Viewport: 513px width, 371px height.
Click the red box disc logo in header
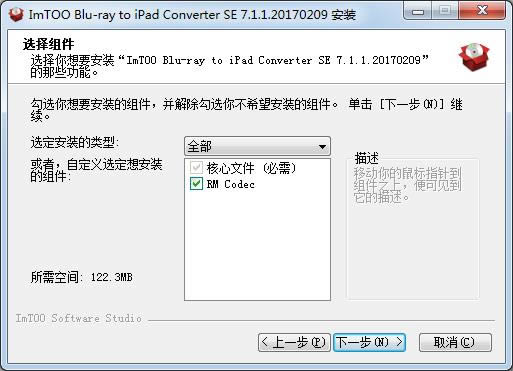473,57
